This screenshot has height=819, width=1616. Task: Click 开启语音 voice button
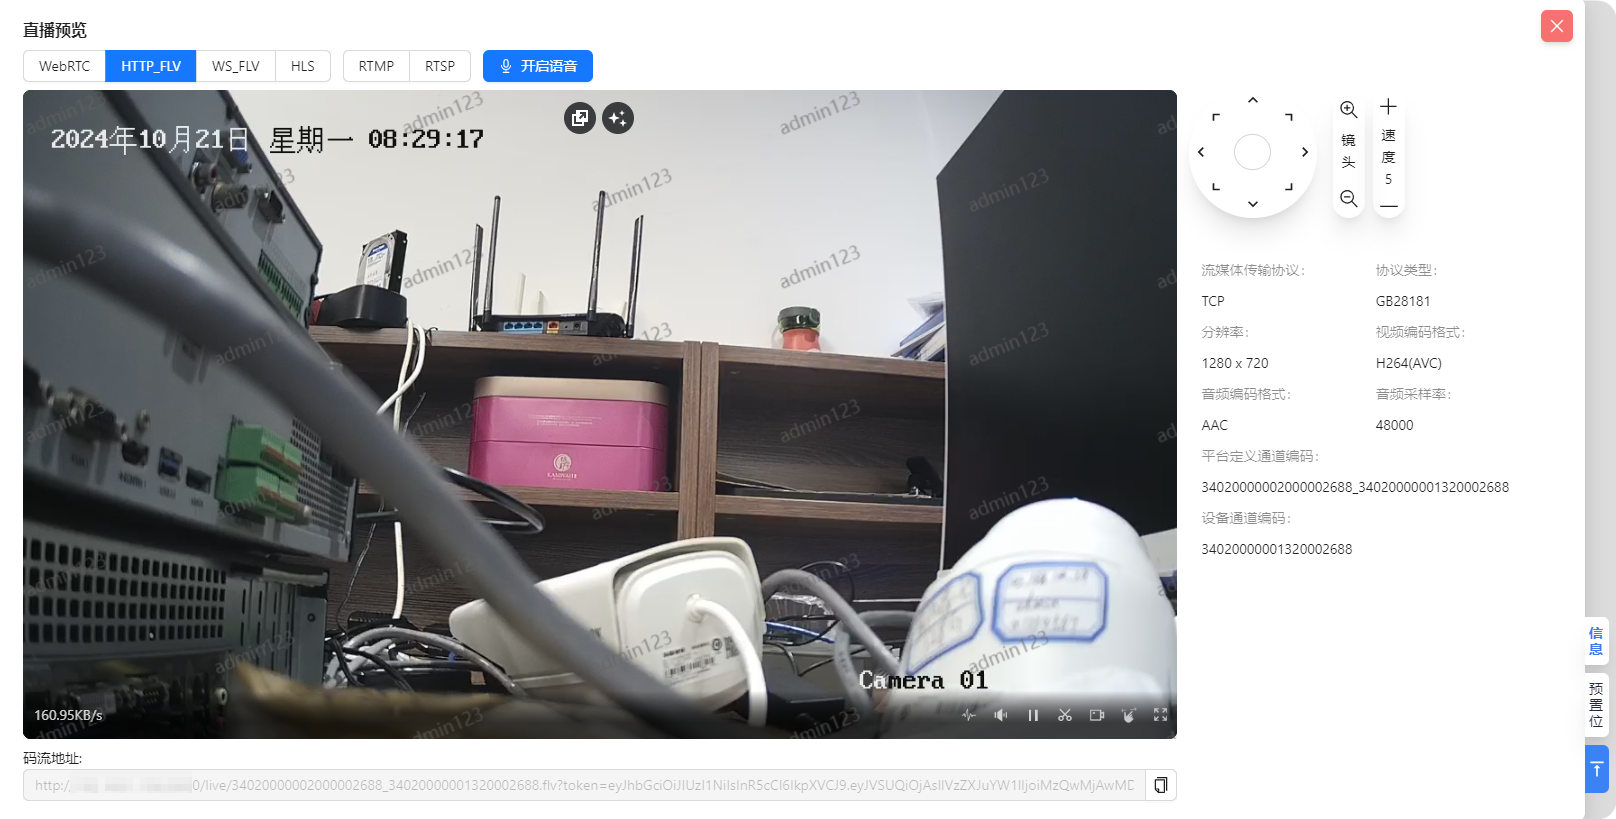click(x=538, y=66)
